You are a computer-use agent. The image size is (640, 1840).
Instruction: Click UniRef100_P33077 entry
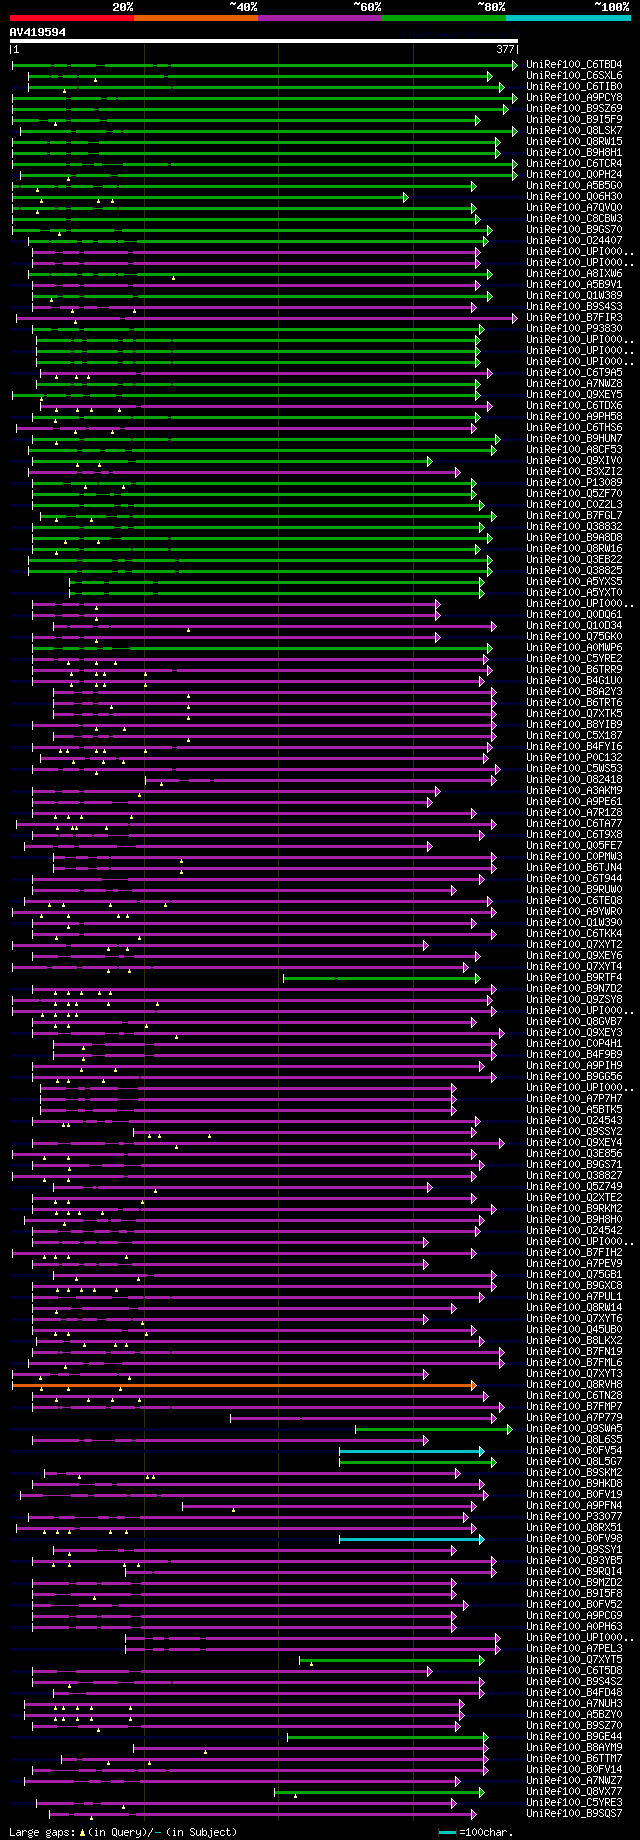(574, 1517)
